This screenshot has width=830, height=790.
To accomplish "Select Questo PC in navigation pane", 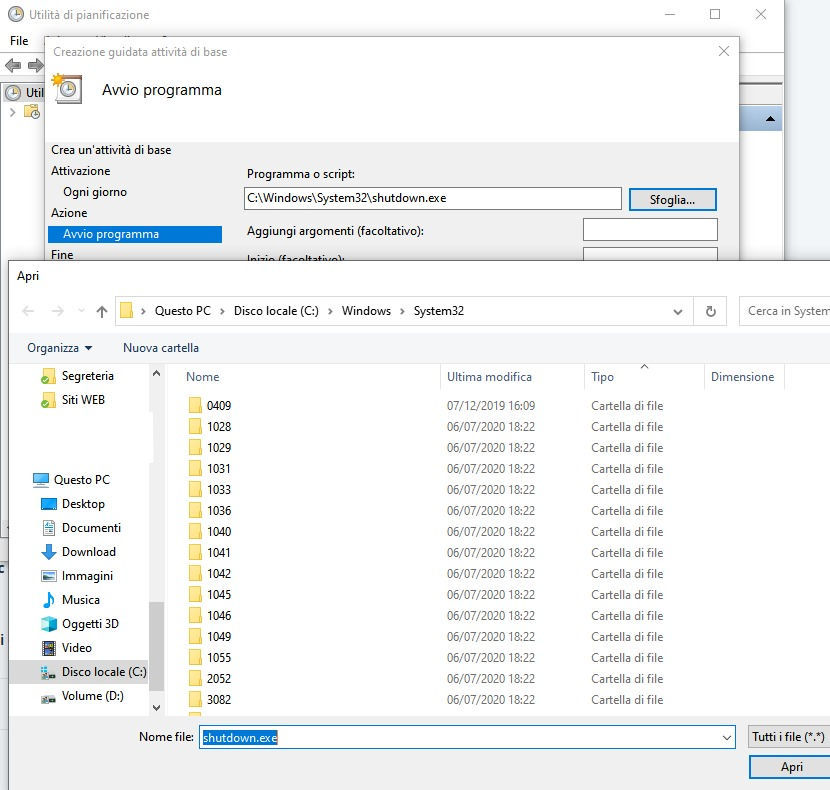I will 71,480.
